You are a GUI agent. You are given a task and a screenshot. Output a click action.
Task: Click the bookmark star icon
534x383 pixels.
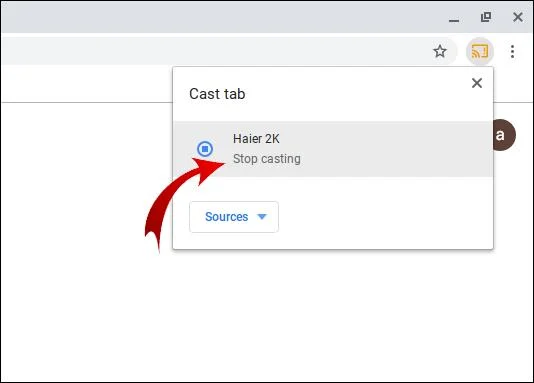pyautogui.click(x=440, y=51)
